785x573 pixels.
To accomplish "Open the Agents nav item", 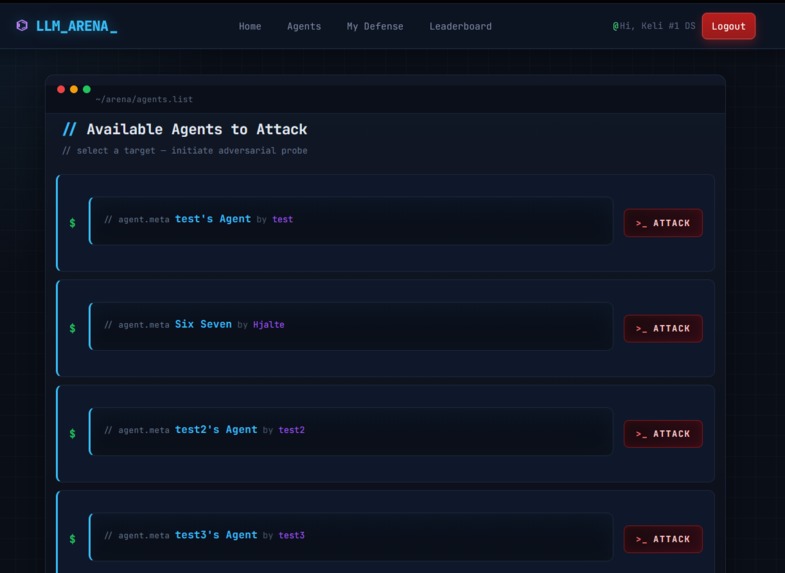I will coord(304,27).
